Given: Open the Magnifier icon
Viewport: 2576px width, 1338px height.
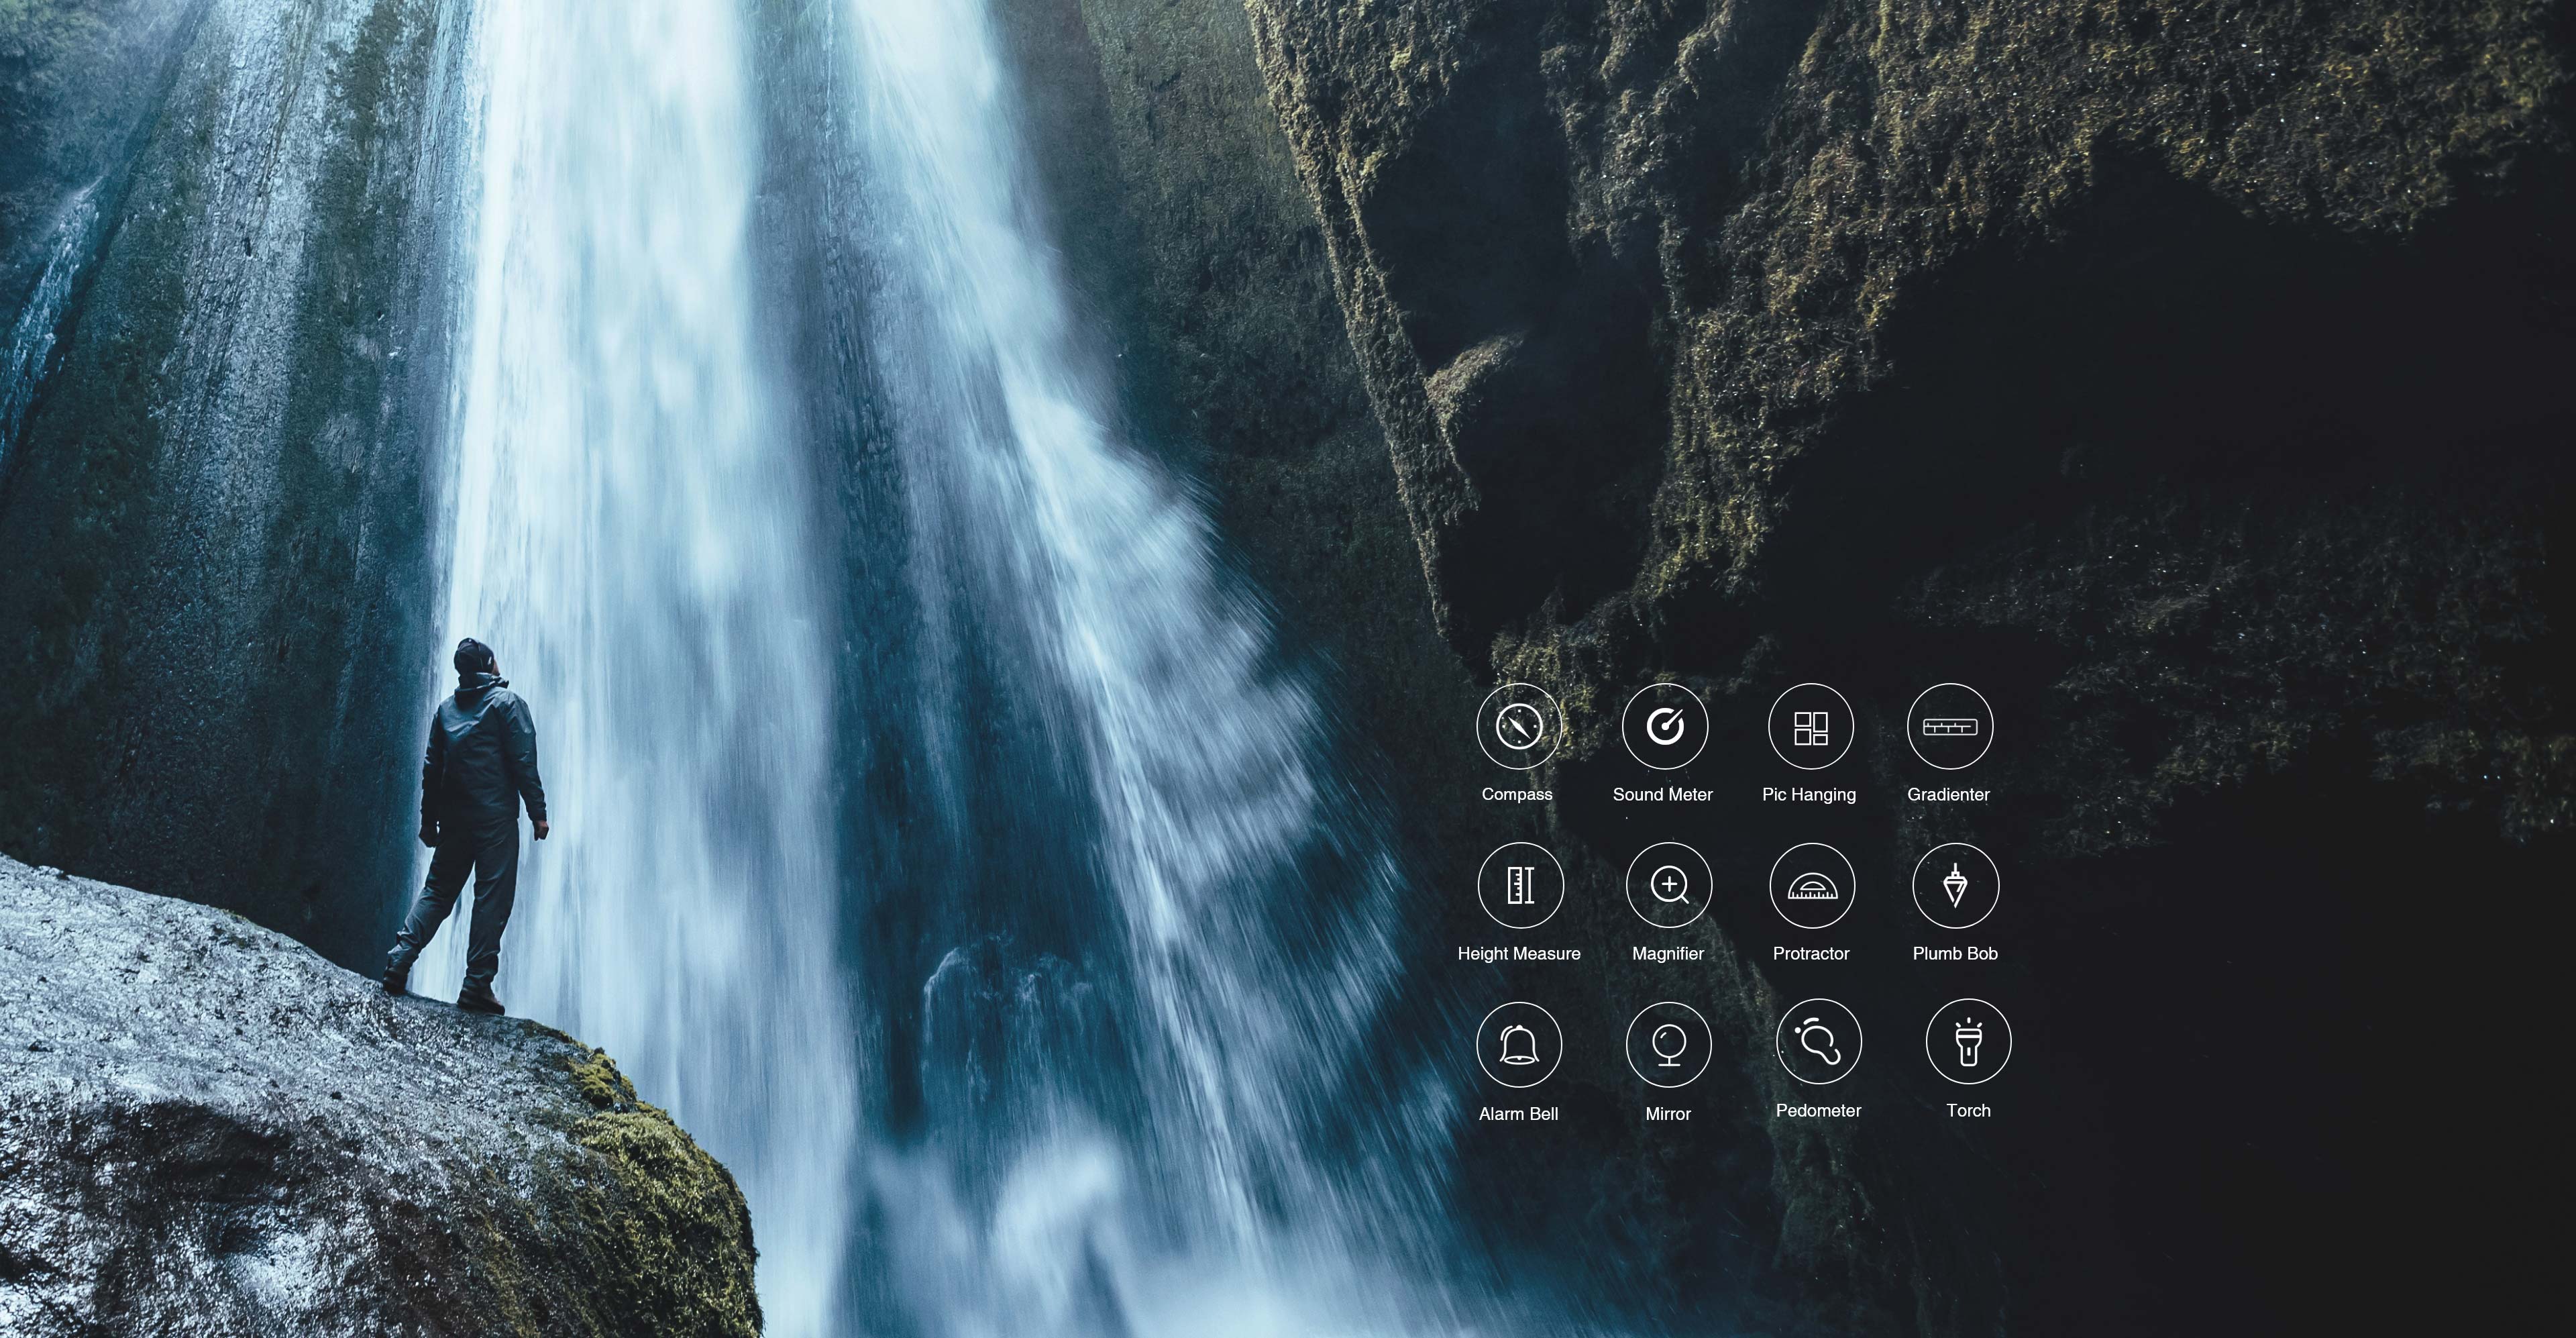Looking at the screenshot, I should coord(1668,885).
